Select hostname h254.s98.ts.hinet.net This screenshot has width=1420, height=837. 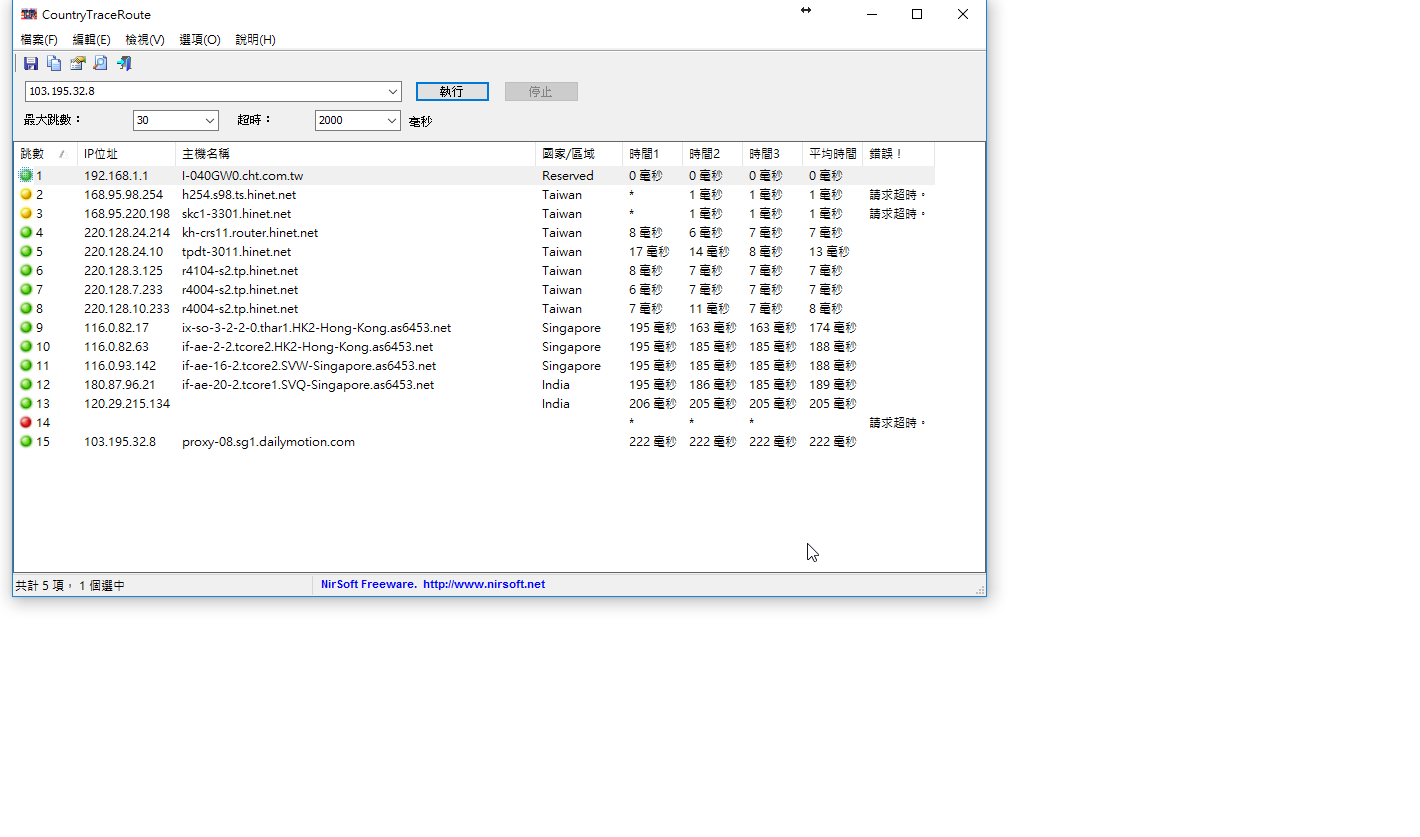(x=239, y=195)
